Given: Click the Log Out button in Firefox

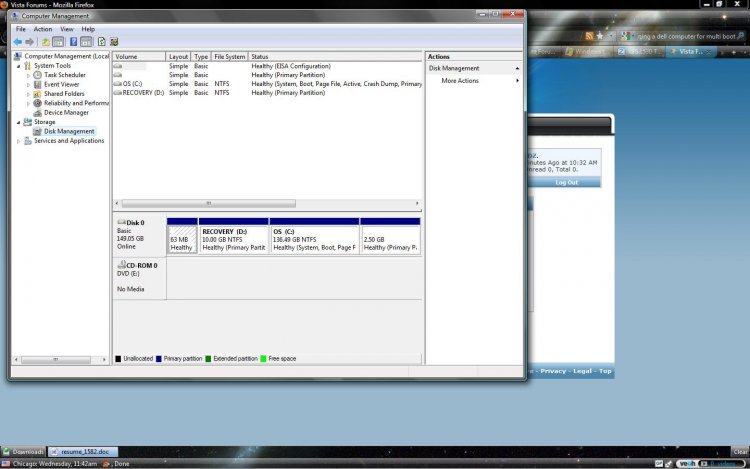Looking at the screenshot, I should pyautogui.click(x=566, y=183).
